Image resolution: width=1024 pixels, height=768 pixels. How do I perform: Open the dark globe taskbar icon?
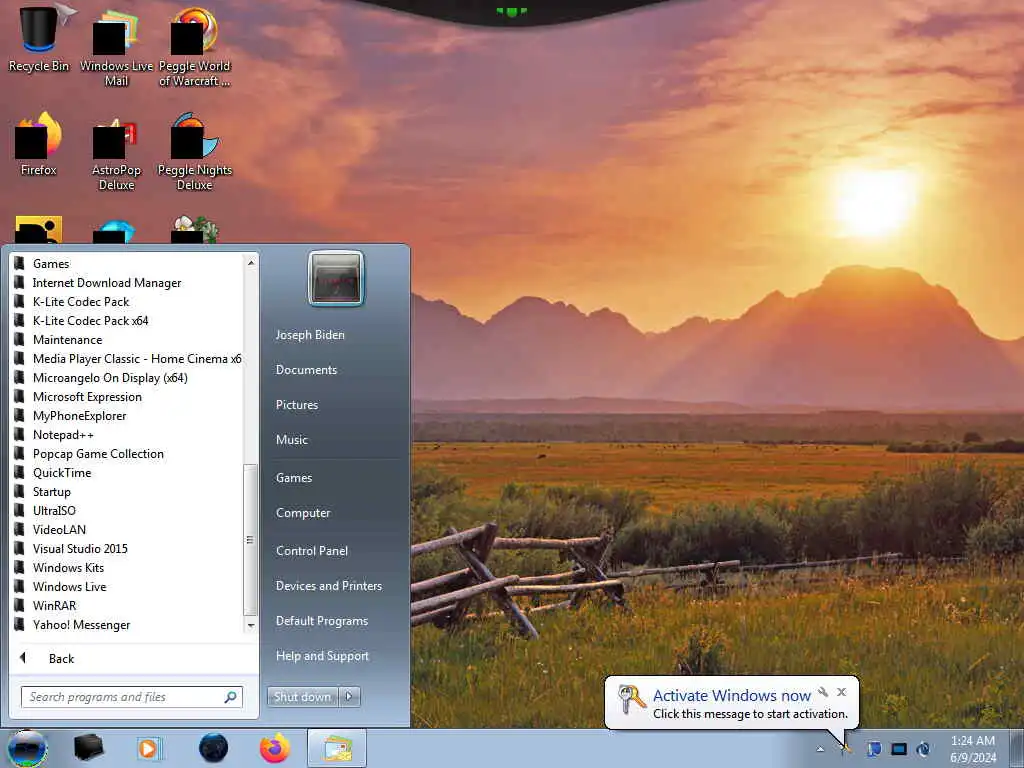[x=213, y=748]
